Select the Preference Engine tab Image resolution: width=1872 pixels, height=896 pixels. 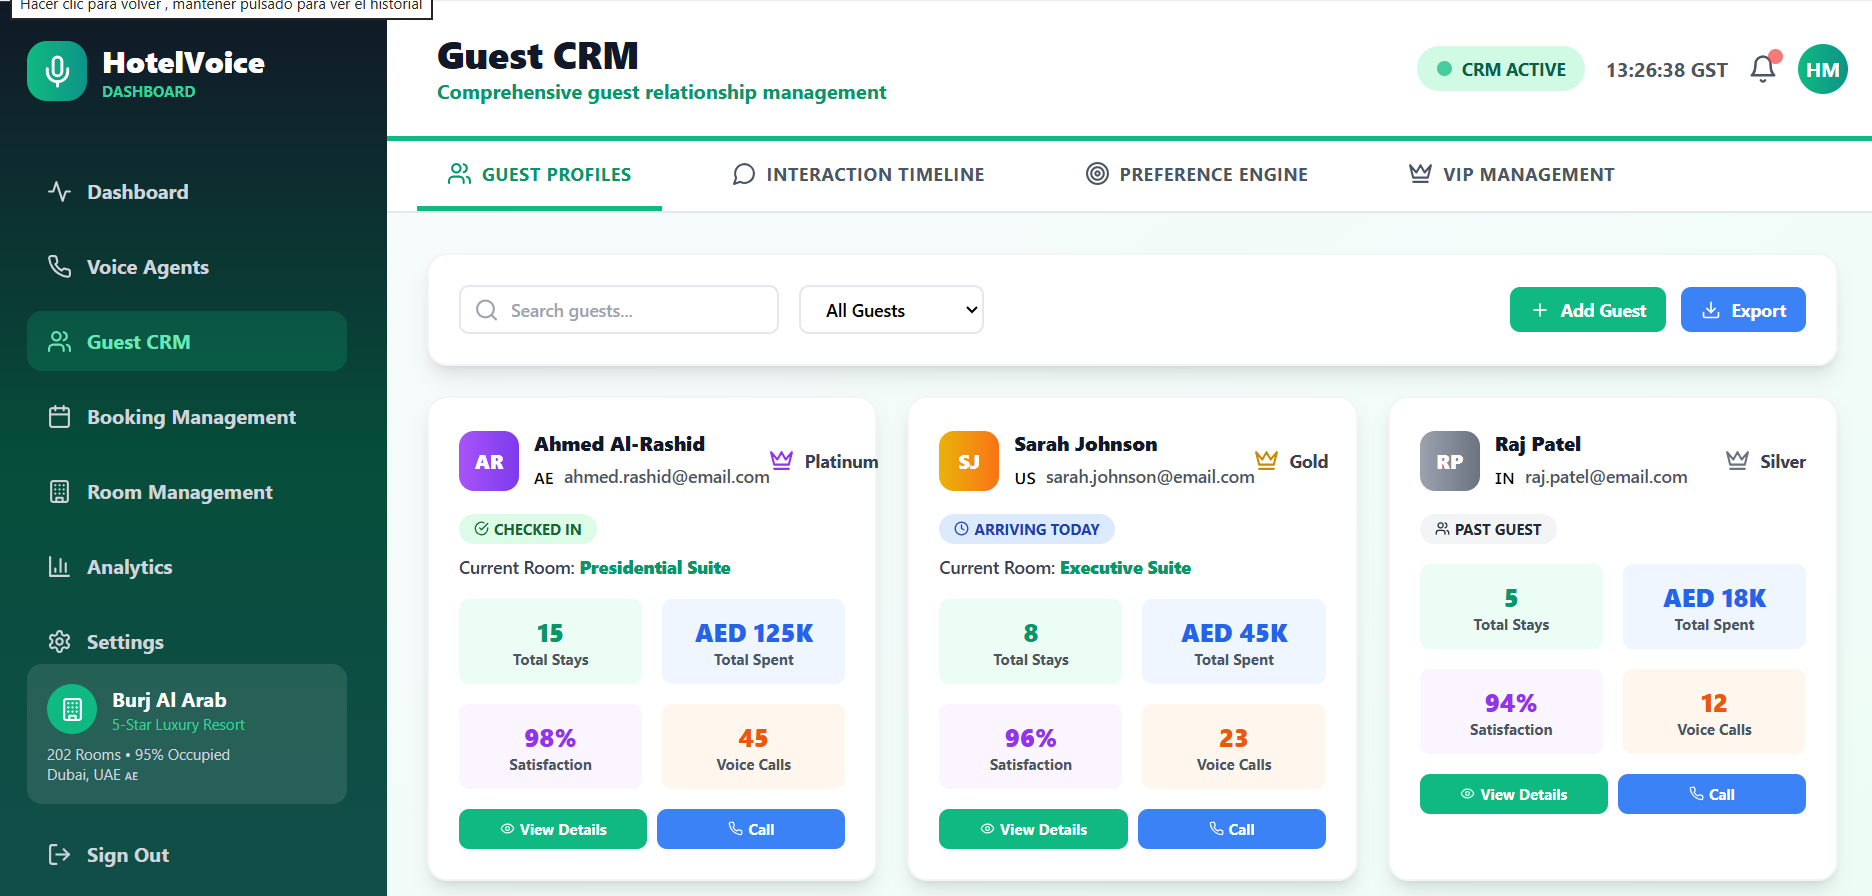[x=1196, y=175]
